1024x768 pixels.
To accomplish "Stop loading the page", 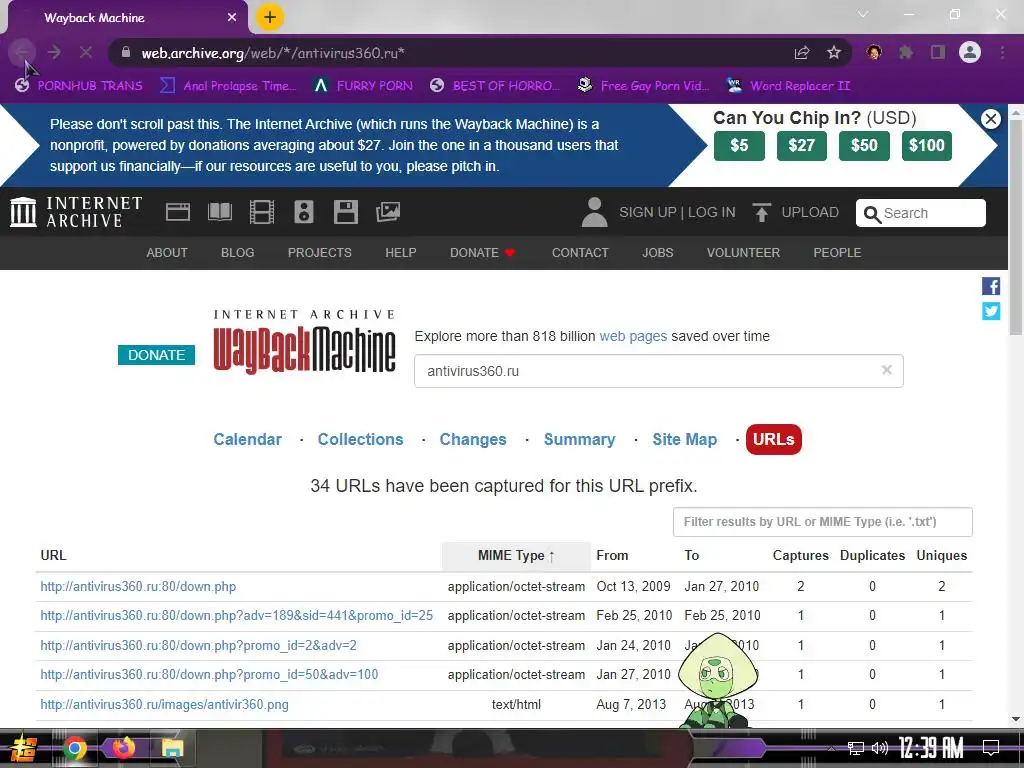I will [x=86, y=52].
